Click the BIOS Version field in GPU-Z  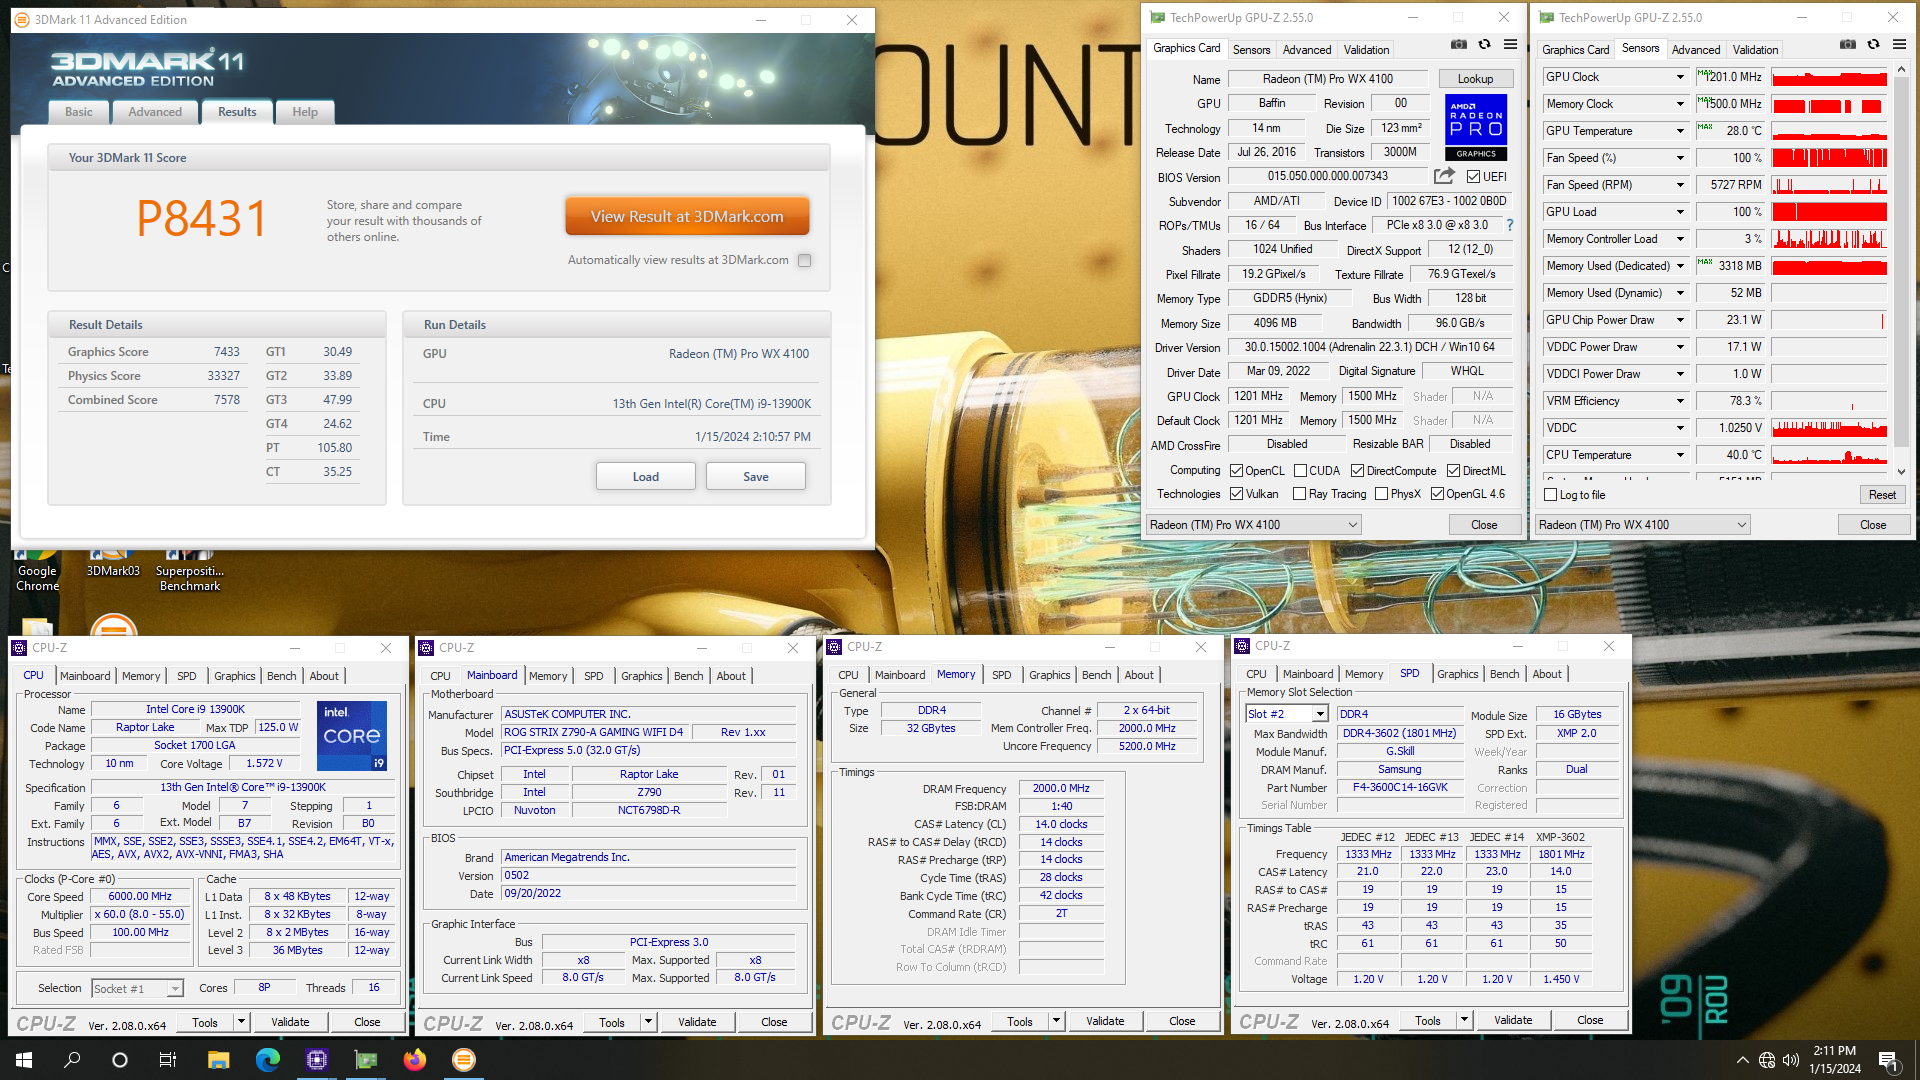(x=1327, y=177)
